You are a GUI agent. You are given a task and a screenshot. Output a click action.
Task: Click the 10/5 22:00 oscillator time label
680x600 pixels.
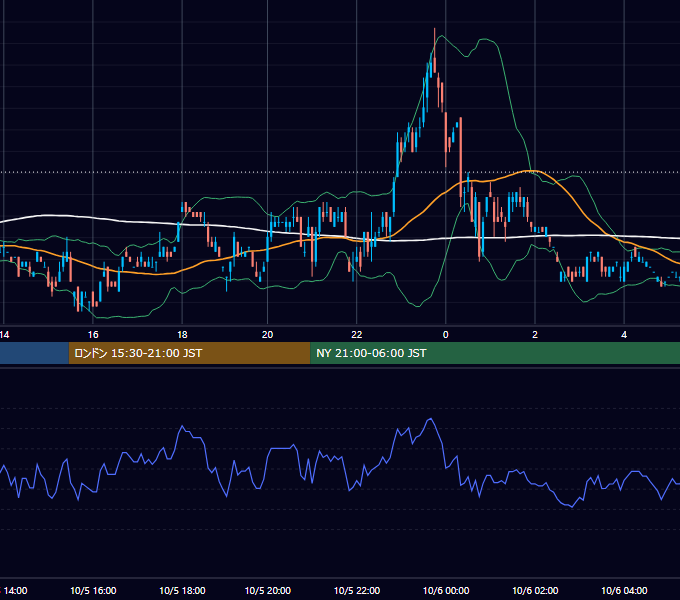(x=356, y=590)
